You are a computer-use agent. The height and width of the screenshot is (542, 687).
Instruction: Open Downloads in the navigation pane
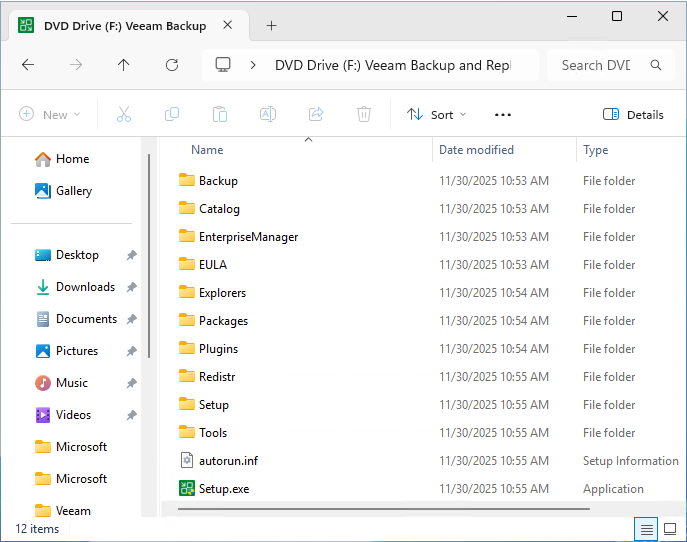click(85, 287)
